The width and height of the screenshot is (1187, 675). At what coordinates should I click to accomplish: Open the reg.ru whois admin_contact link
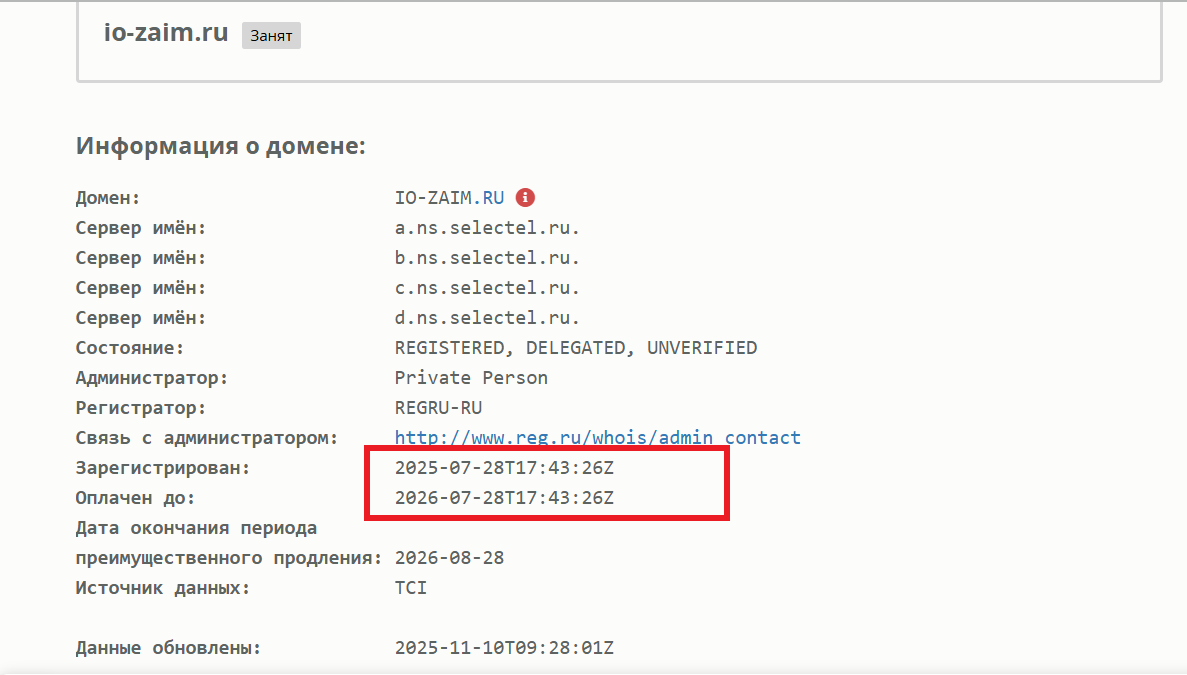(x=597, y=438)
